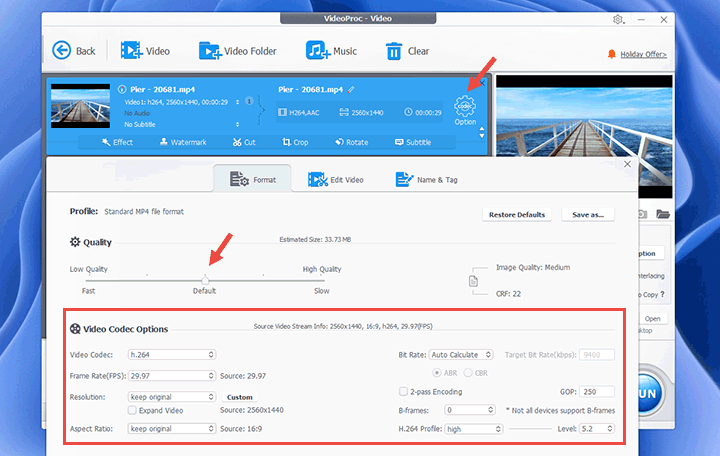Switch to the Edit Video tab
720x456 pixels.
[336, 180]
